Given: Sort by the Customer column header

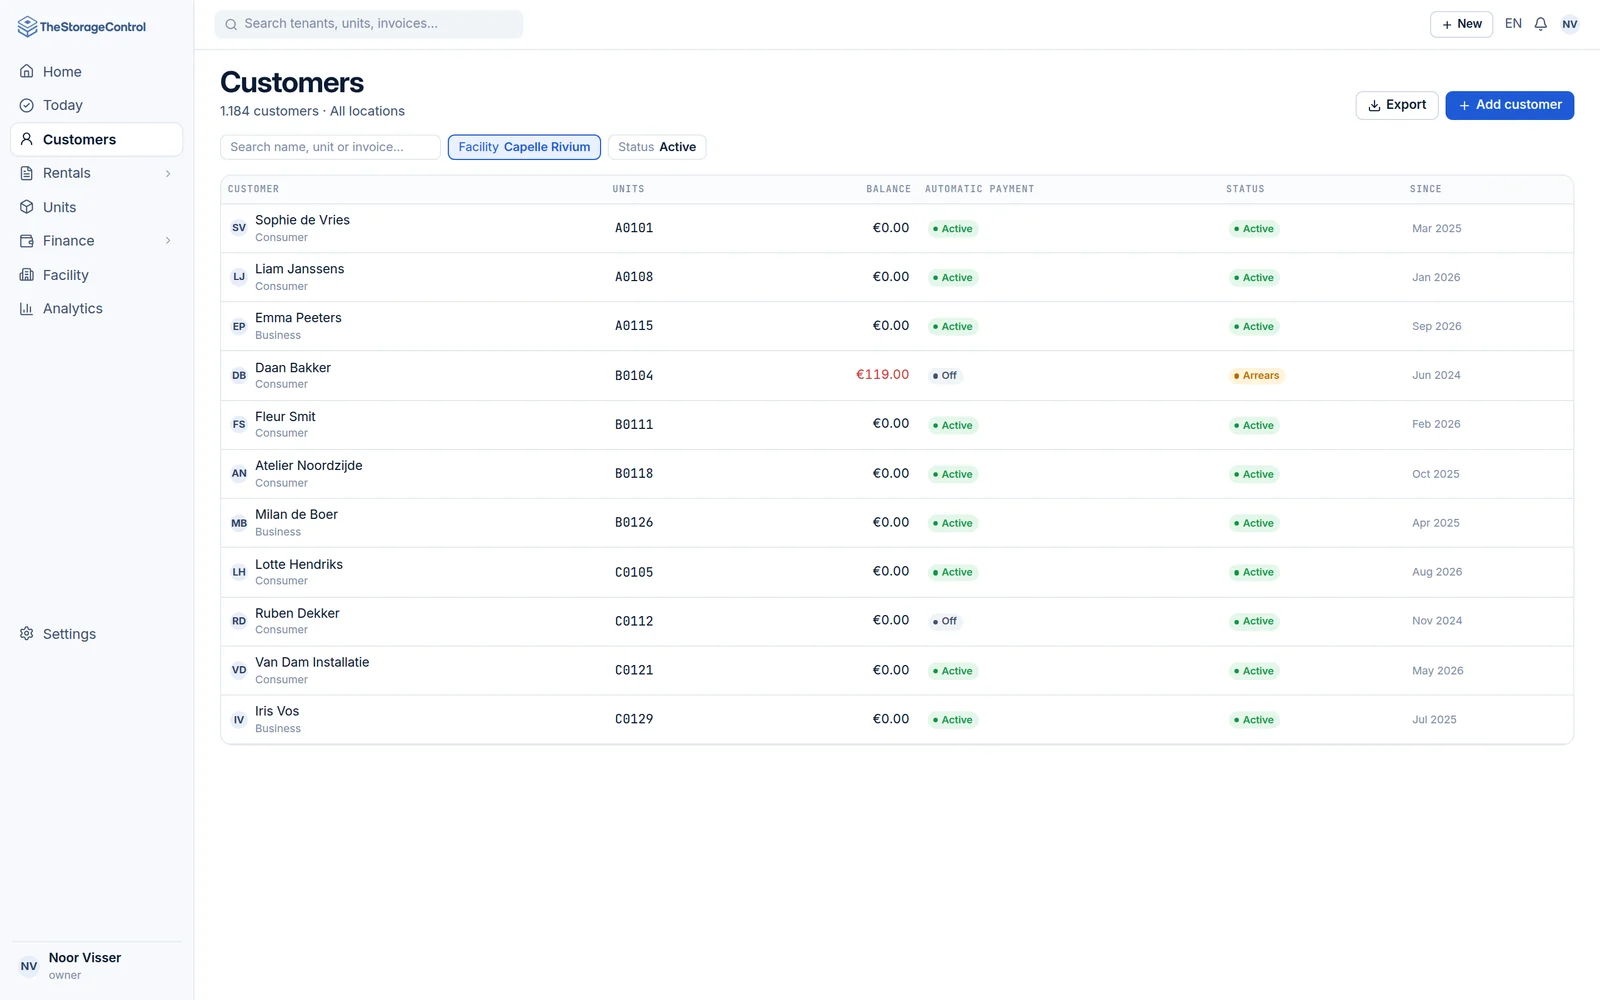Looking at the screenshot, I should pos(254,189).
